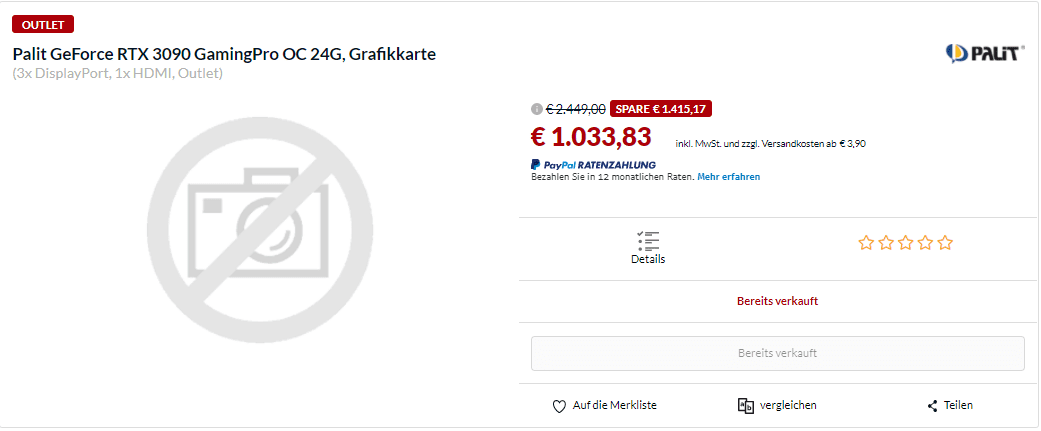Rate the product with the first star
The height and width of the screenshot is (431, 1041).
(866, 243)
